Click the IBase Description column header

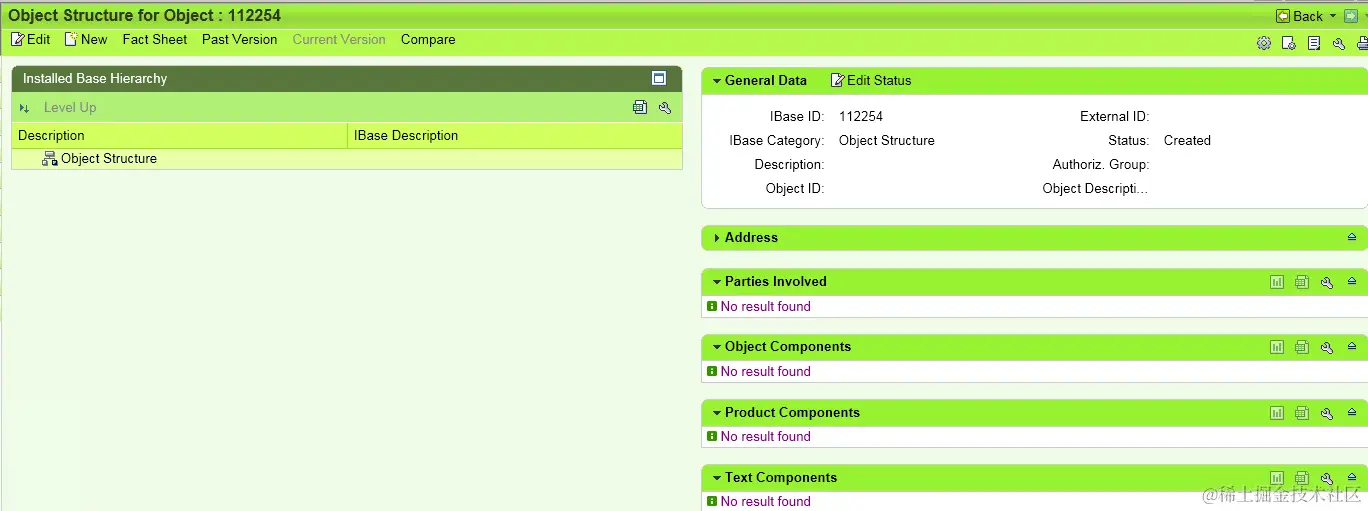click(x=515, y=135)
